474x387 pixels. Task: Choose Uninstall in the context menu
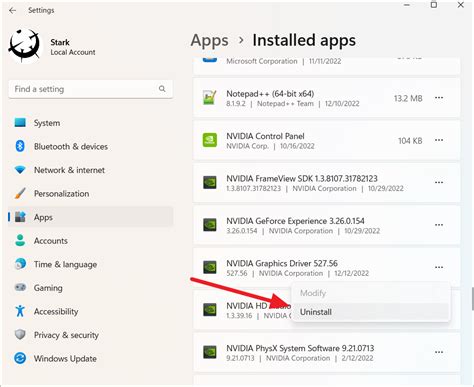[371, 312]
